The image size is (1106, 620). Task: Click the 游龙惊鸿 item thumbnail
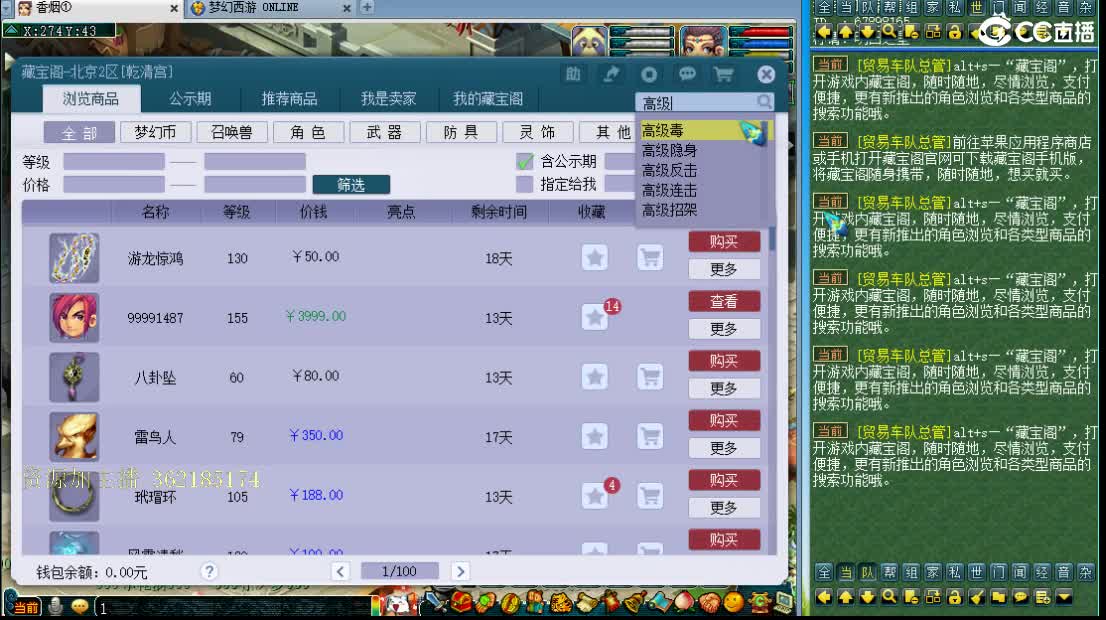[74, 258]
